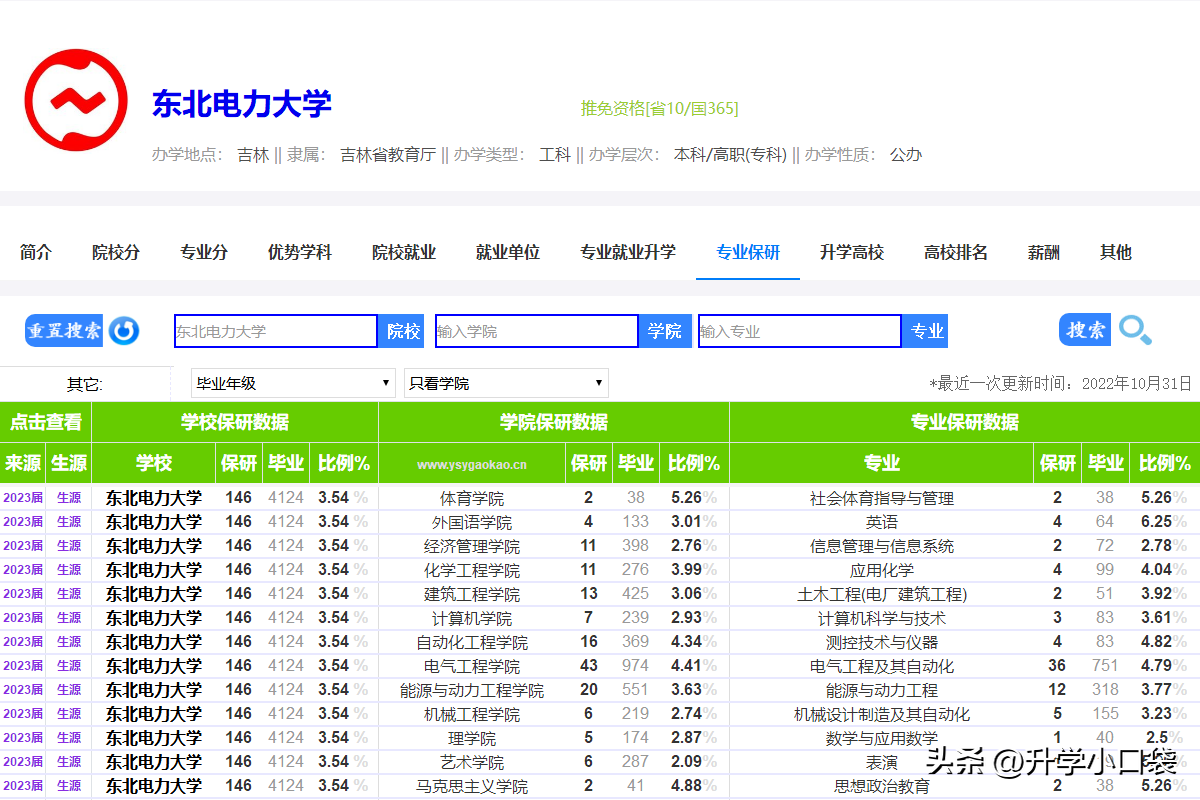Select the 优势学科 tab
1200x800 pixels.
[300, 252]
